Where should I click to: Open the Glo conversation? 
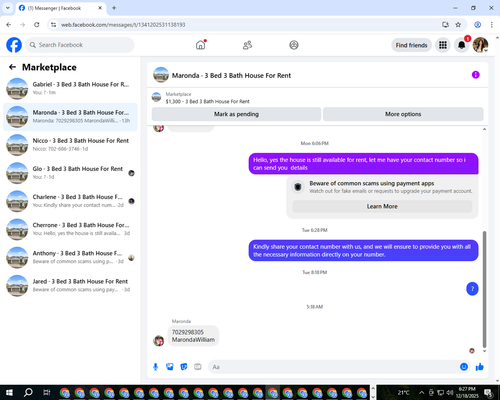70,173
